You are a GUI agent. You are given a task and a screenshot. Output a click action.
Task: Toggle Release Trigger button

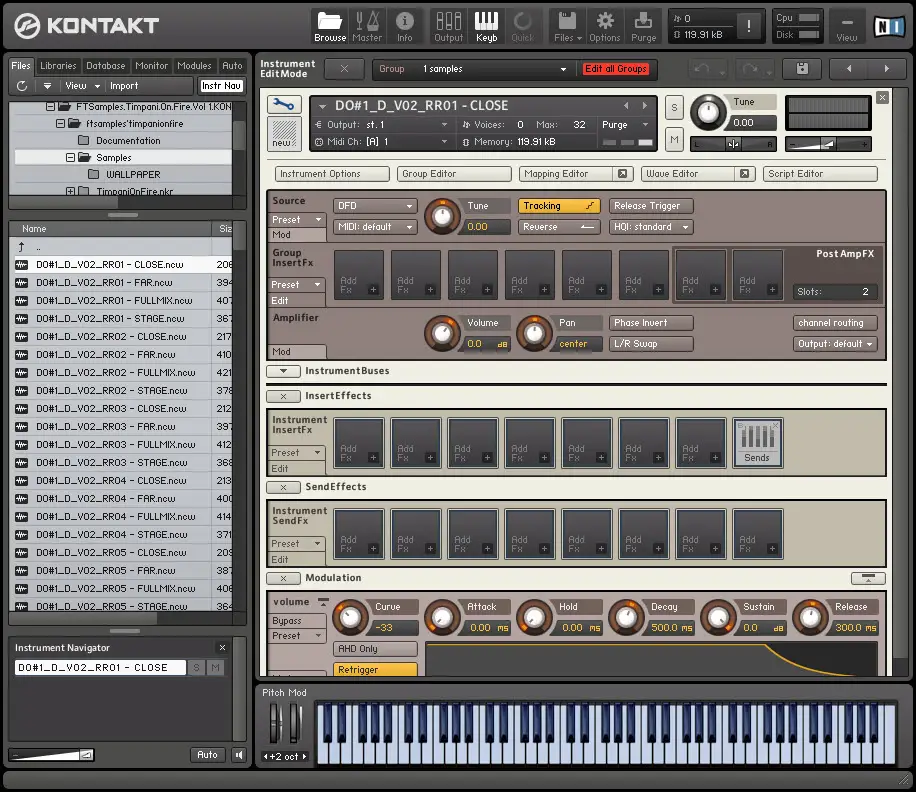pyautogui.click(x=651, y=206)
